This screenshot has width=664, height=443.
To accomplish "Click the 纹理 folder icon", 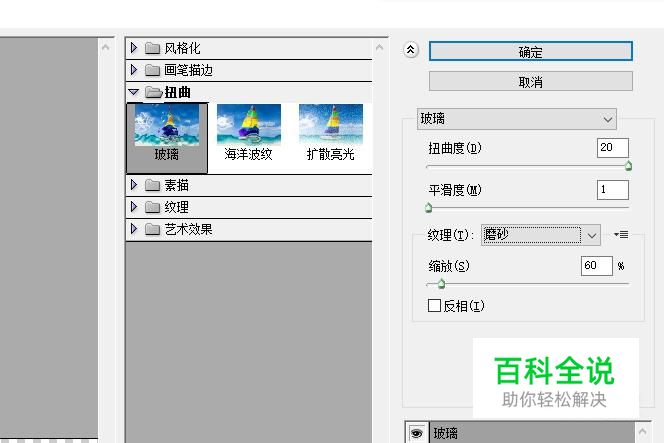I will point(152,207).
